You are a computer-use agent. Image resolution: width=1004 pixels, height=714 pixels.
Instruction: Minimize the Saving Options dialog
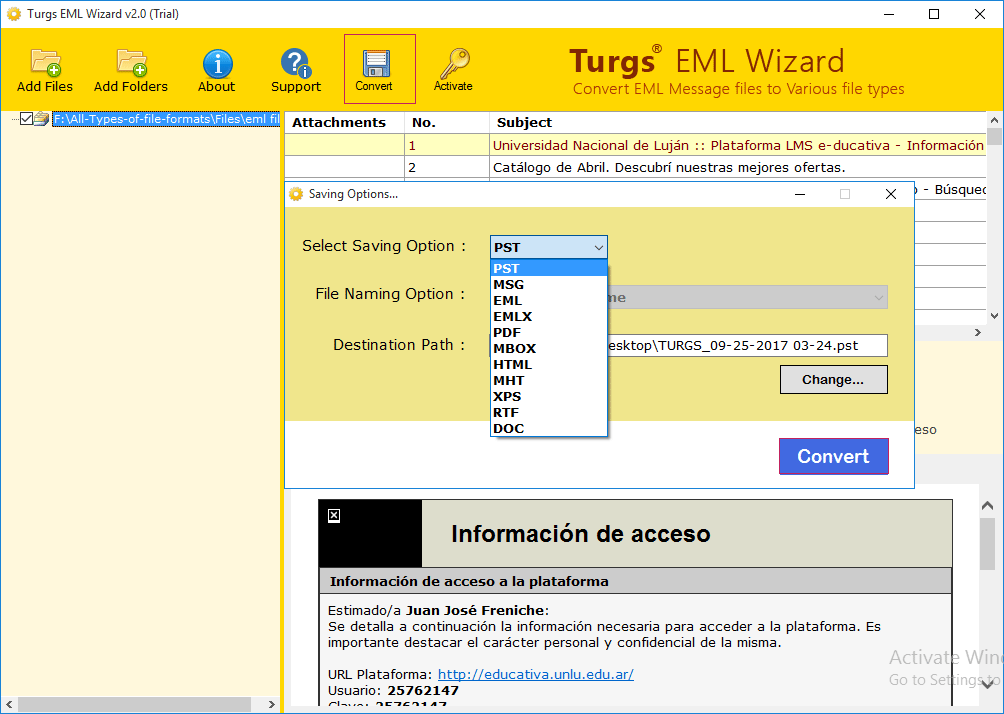tap(800, 194)
